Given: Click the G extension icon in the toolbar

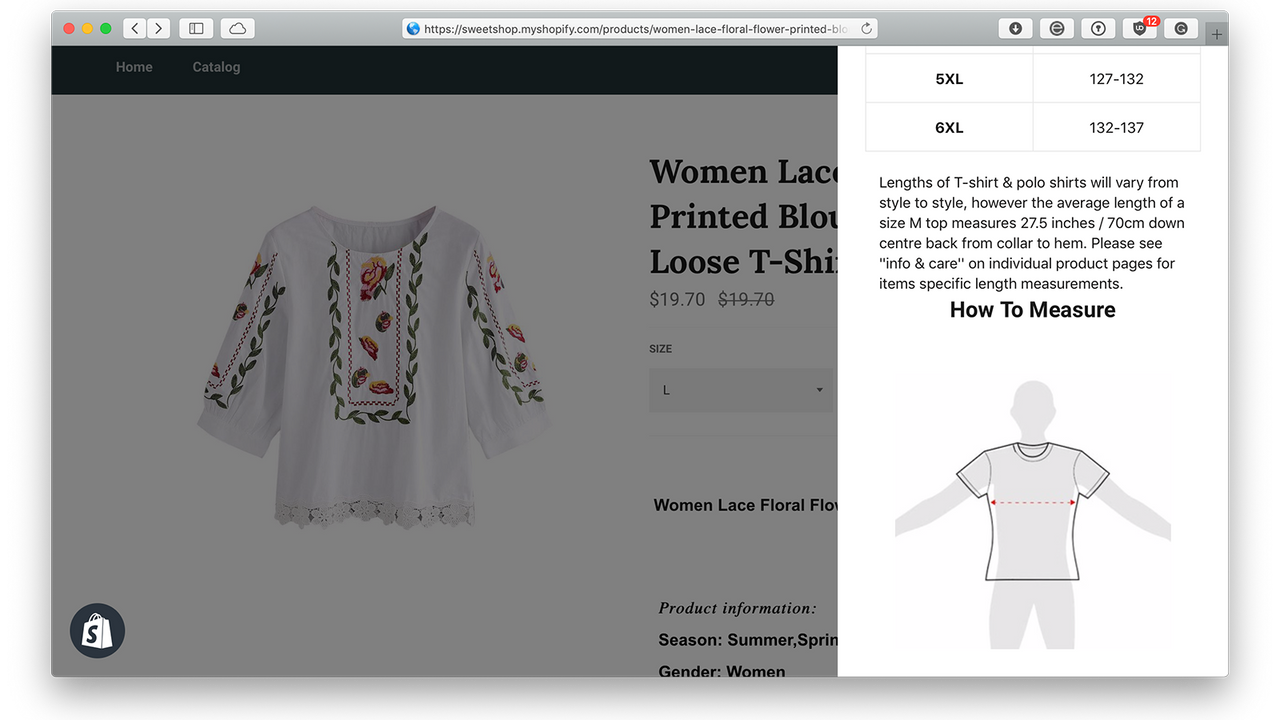Looking at the screenshot, I should coord(1181,28).
